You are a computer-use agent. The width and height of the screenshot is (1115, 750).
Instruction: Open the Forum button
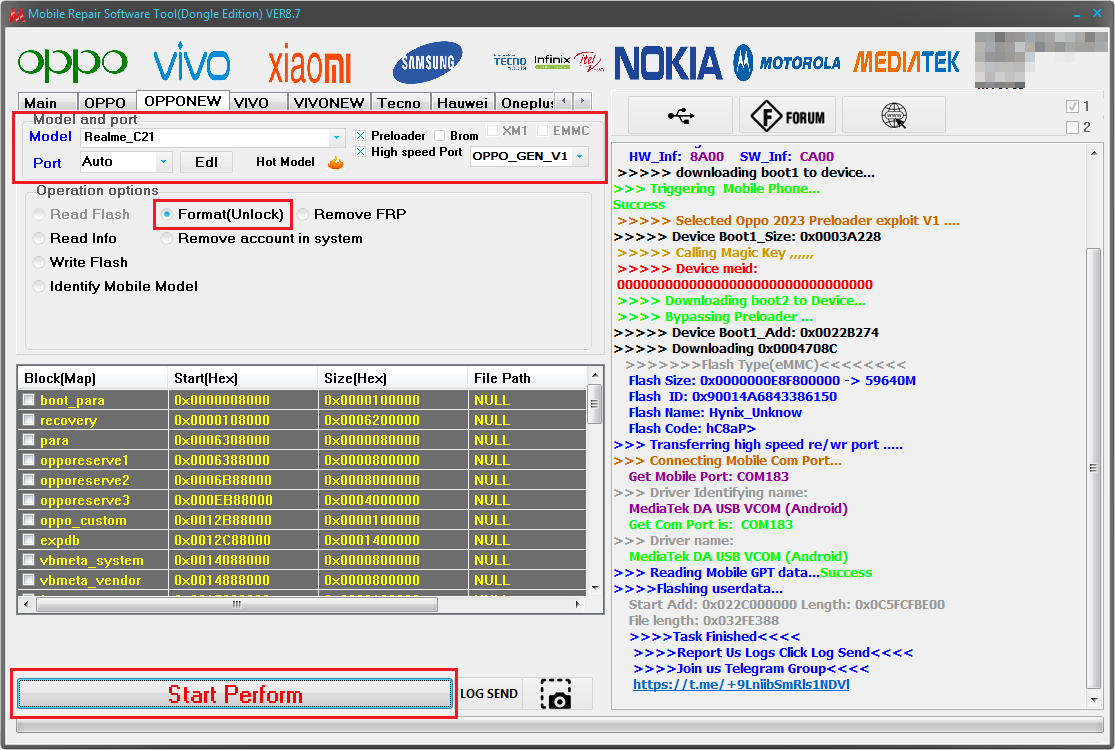pos(788,115)
